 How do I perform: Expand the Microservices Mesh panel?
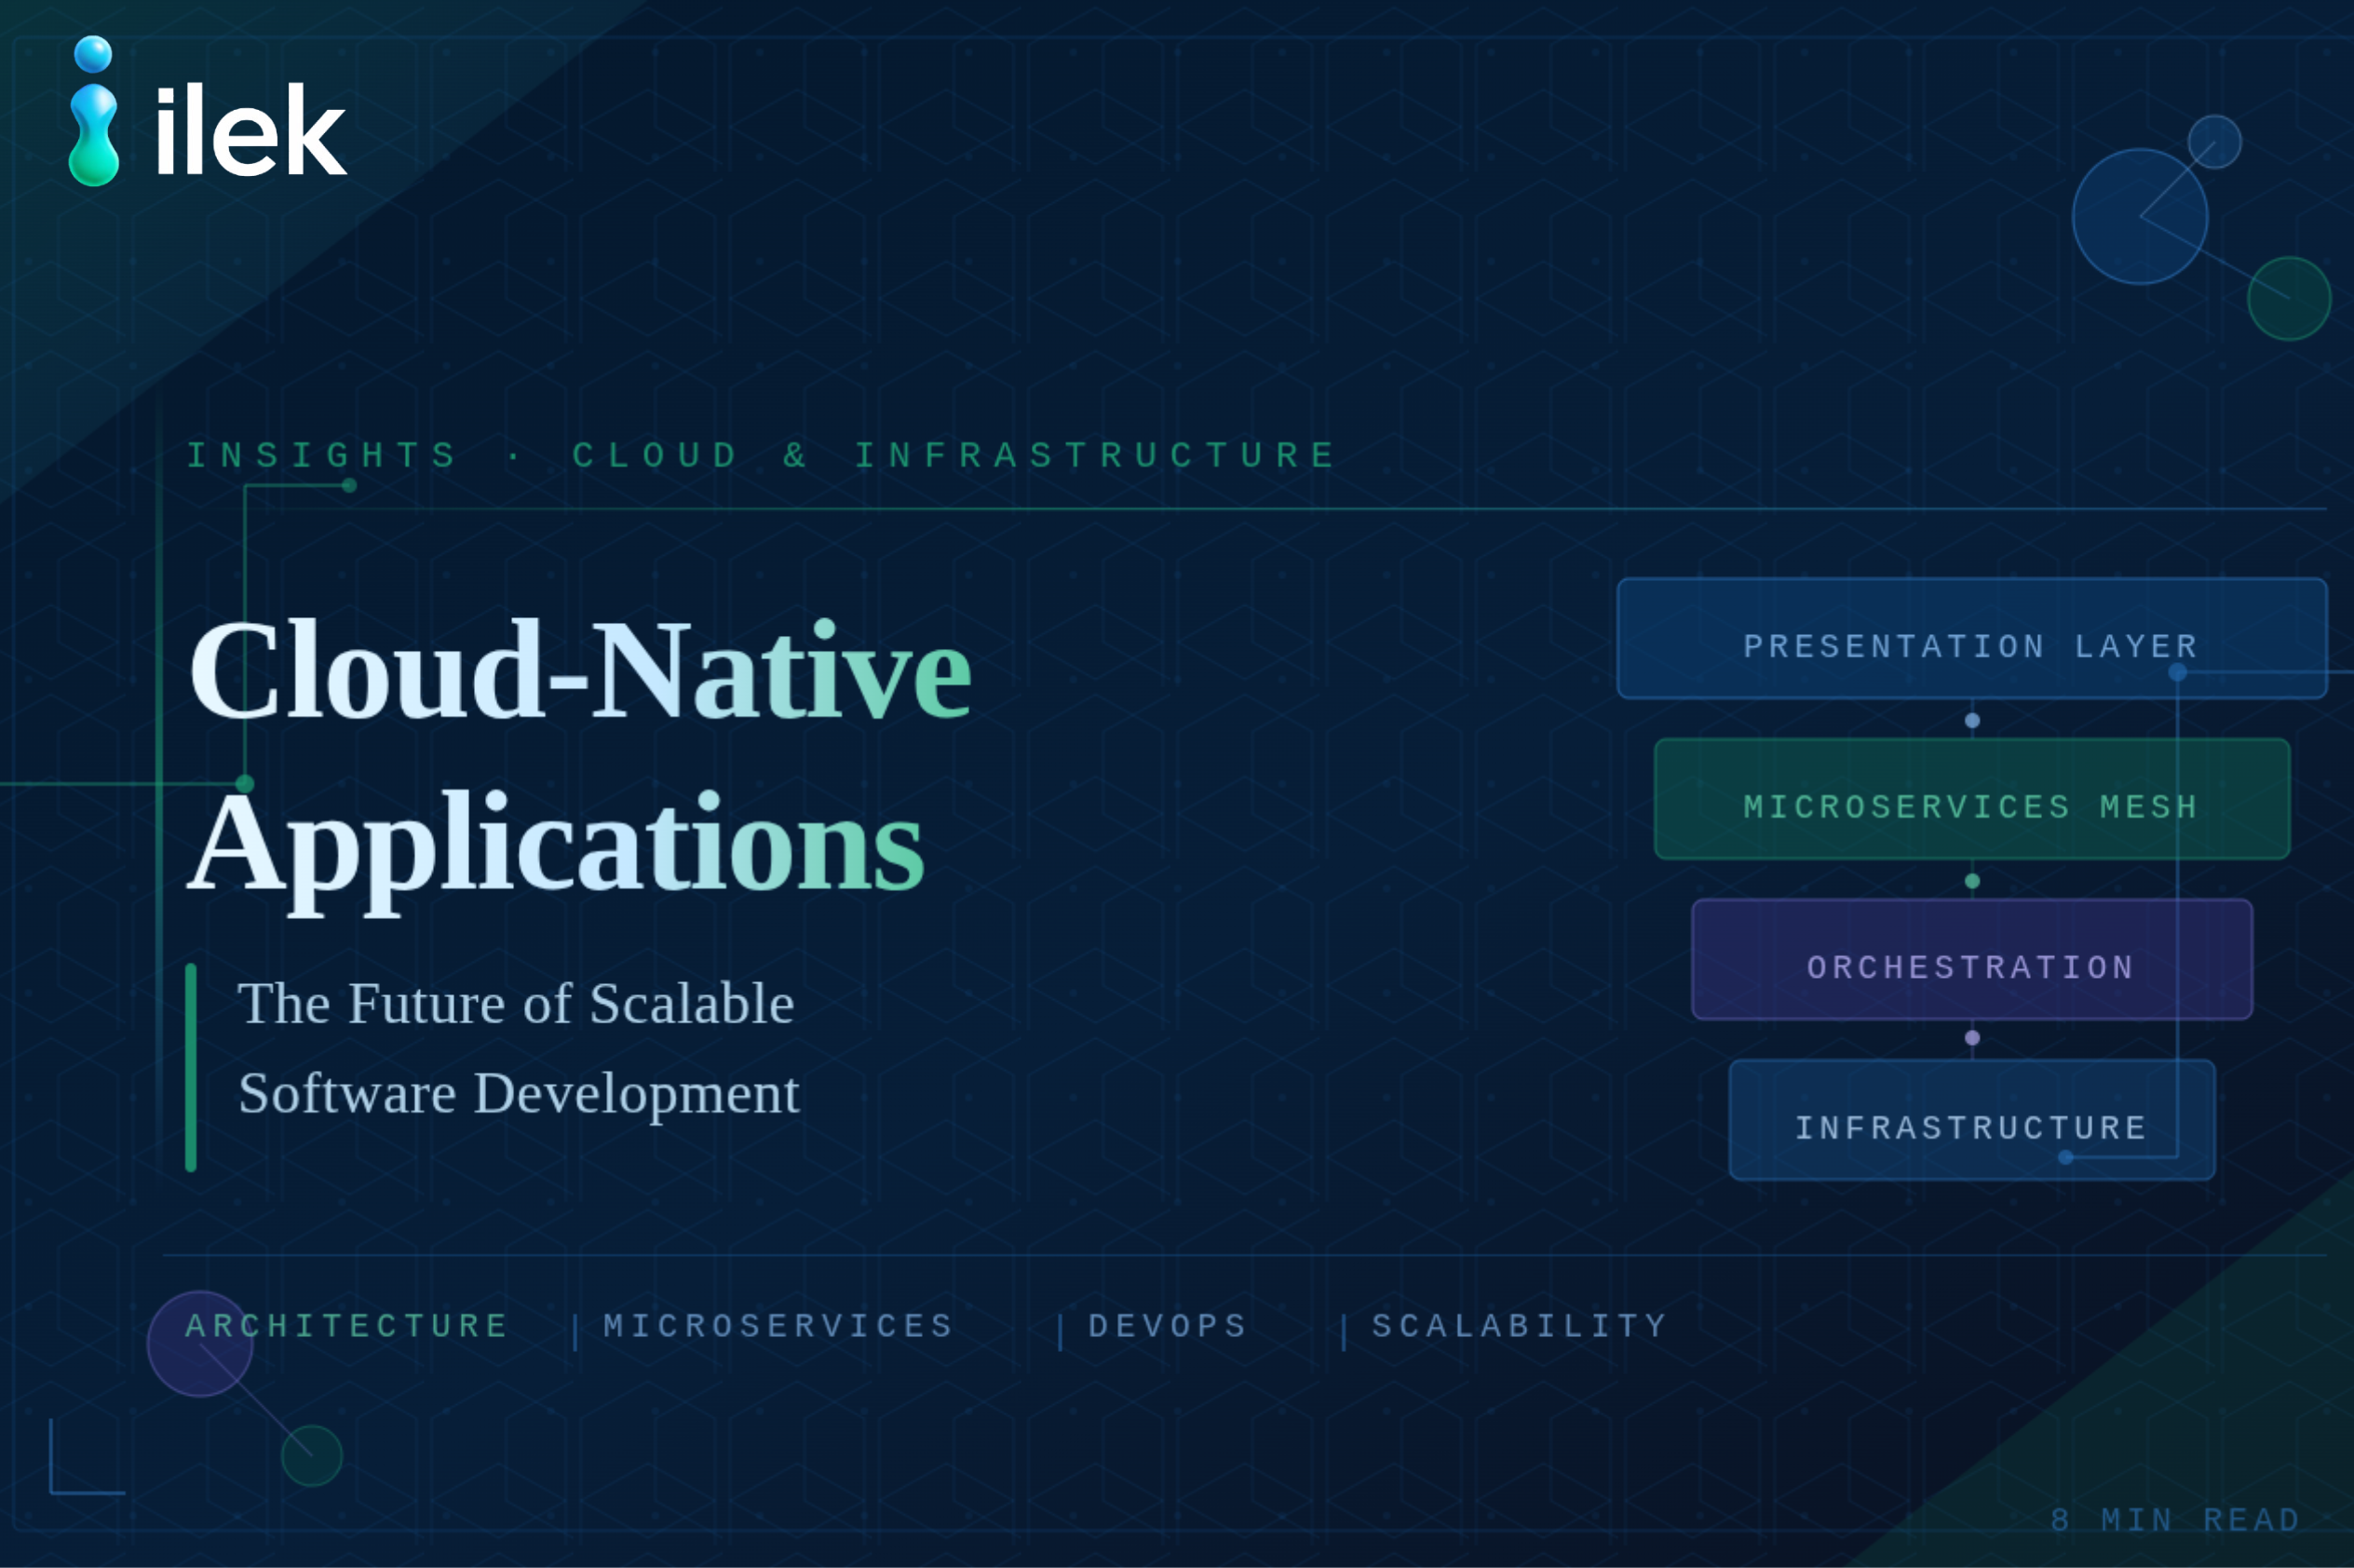(1970, 806)
